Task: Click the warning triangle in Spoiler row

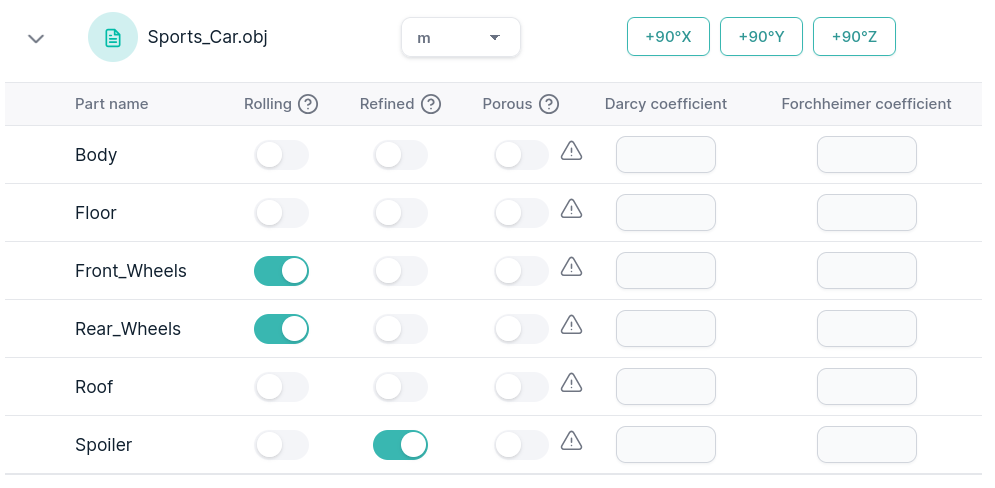Action: pyautogui.click(x=571, y=441)
